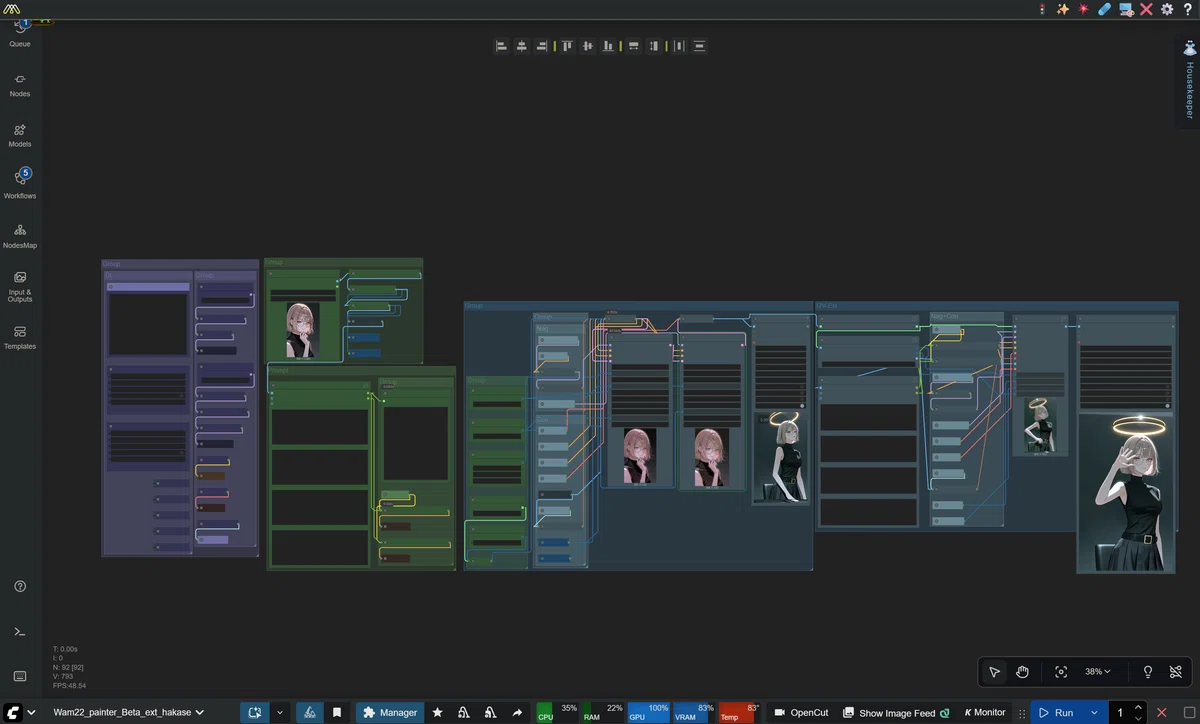Click the share arrow icon in bottom bar

[x=517, y=713]
